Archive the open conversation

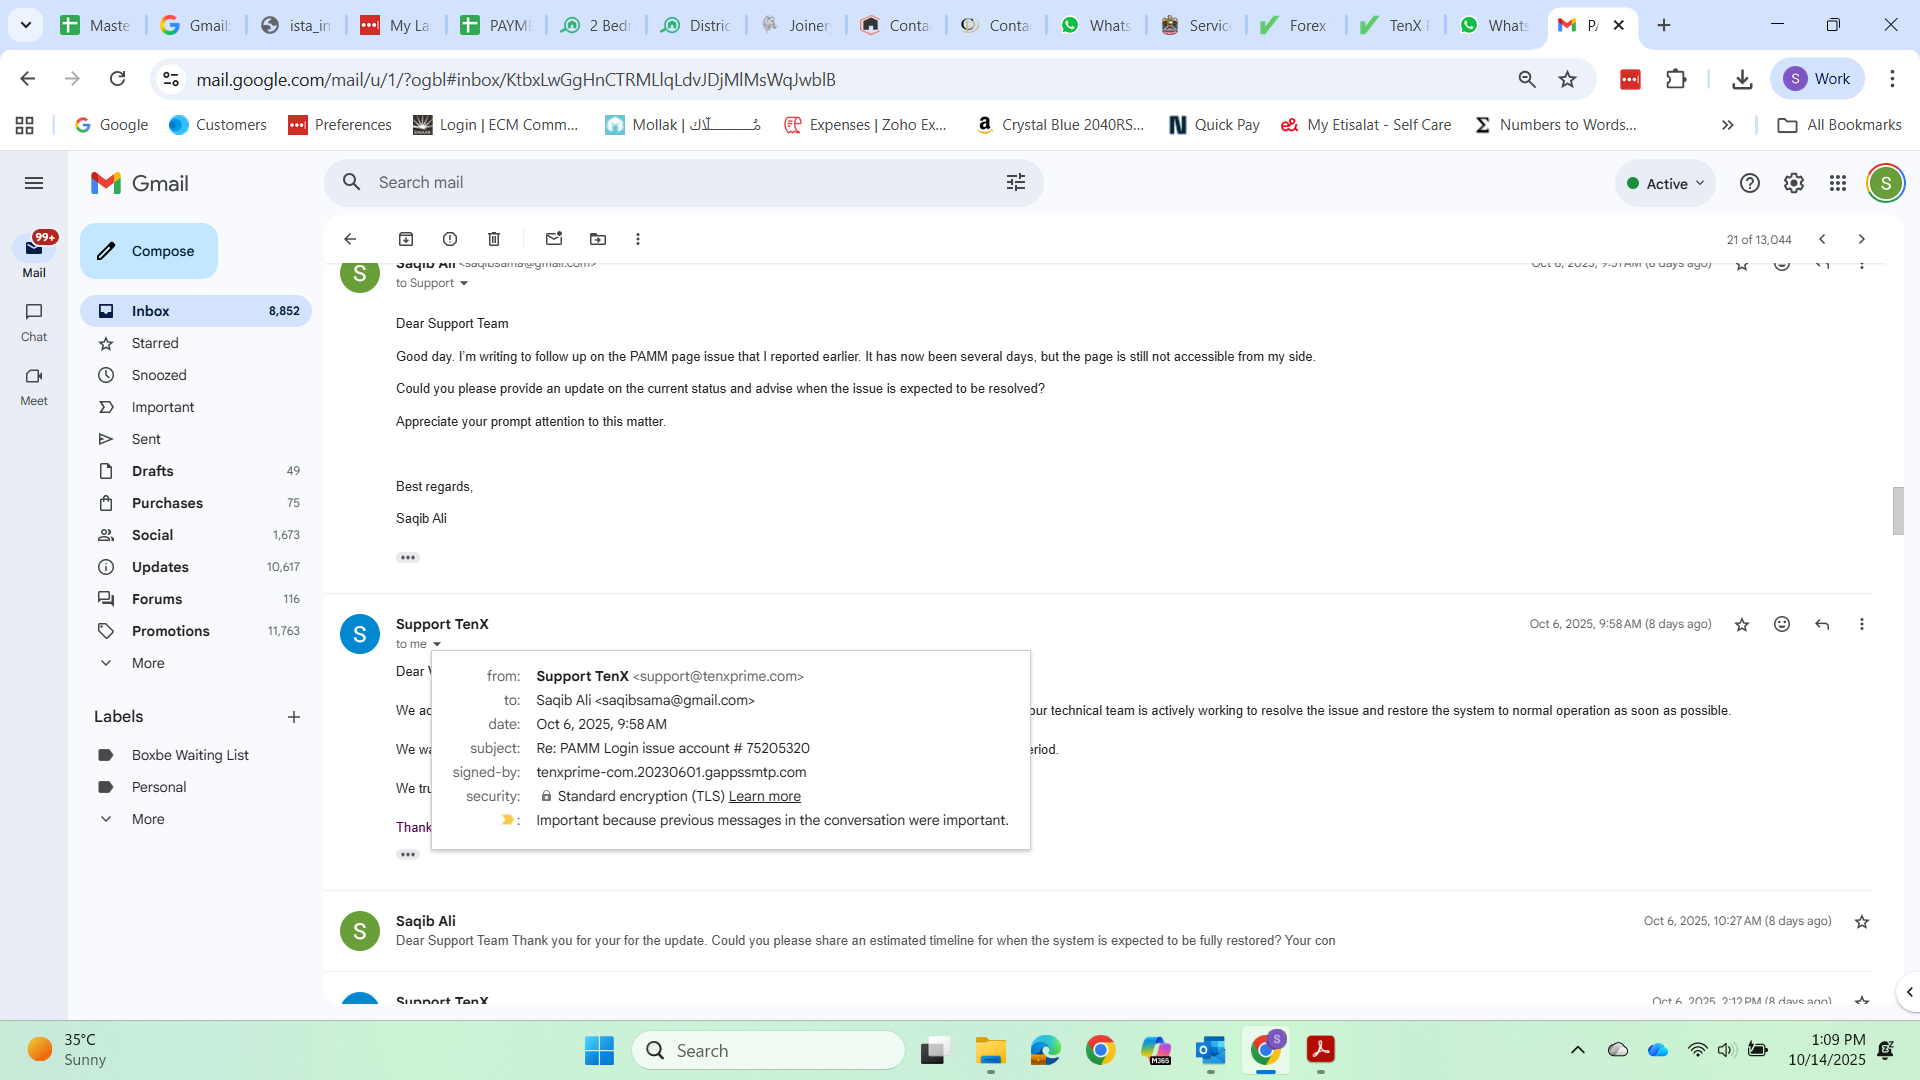point(406,239)
